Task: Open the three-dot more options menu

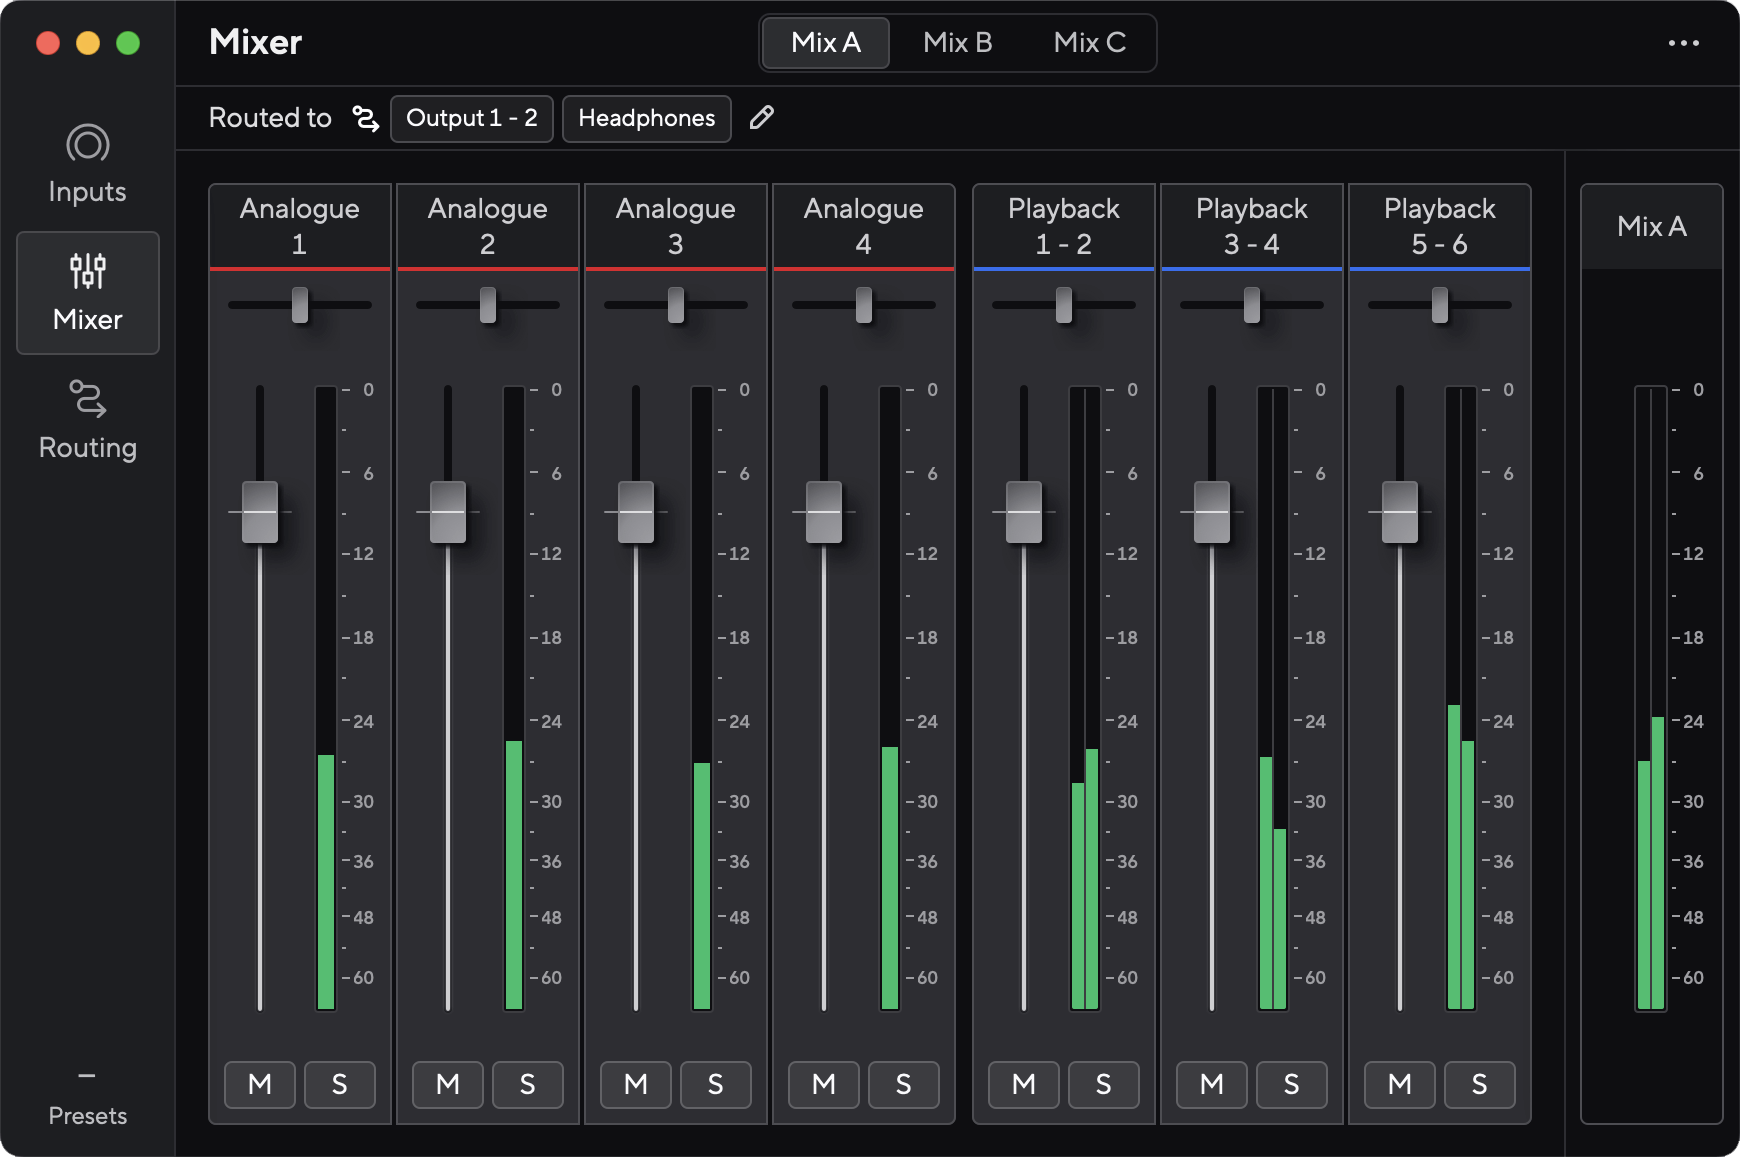Action: coord(1683,43)
